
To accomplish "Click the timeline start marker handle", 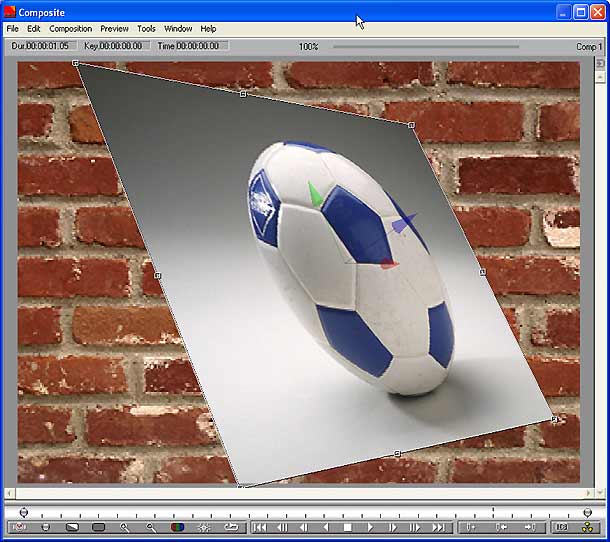I will click(24, 512).
